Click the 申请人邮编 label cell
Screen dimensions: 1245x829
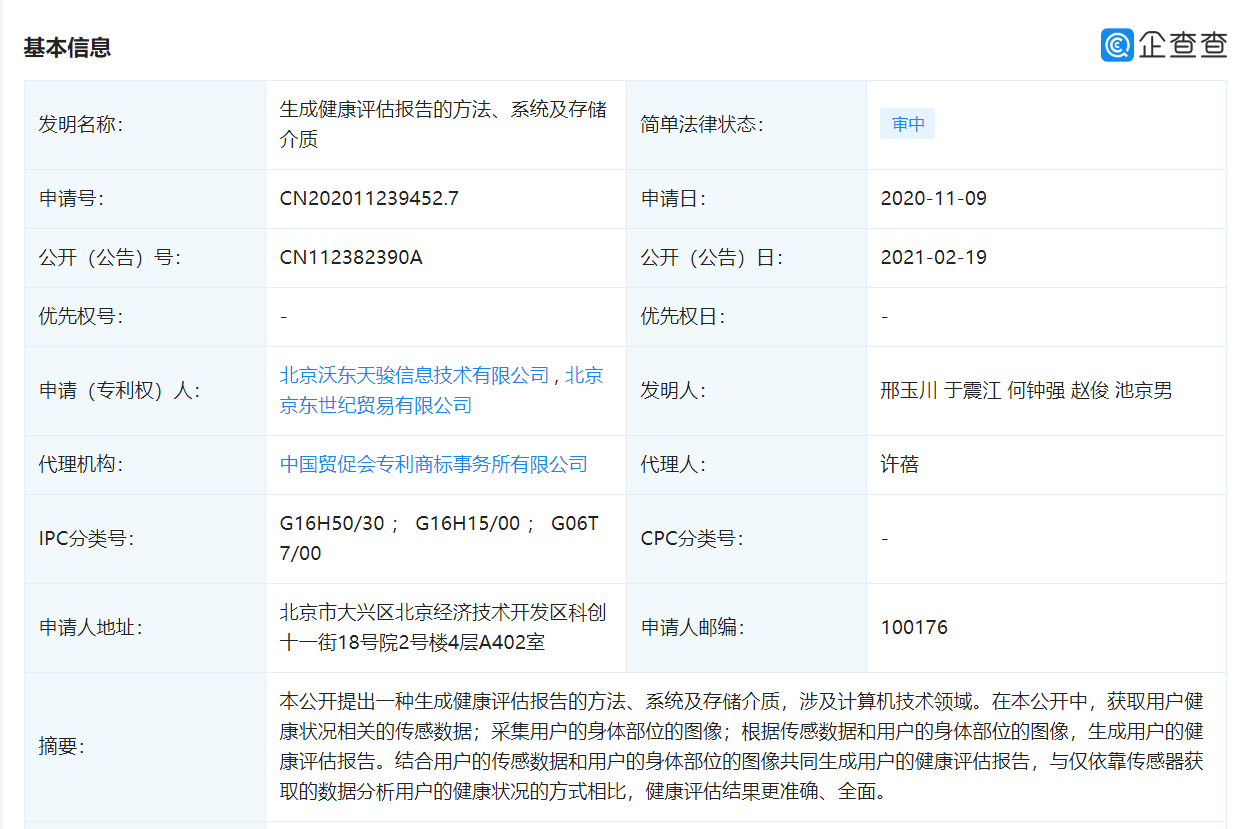pyautogui.click(x=746, y=628)
